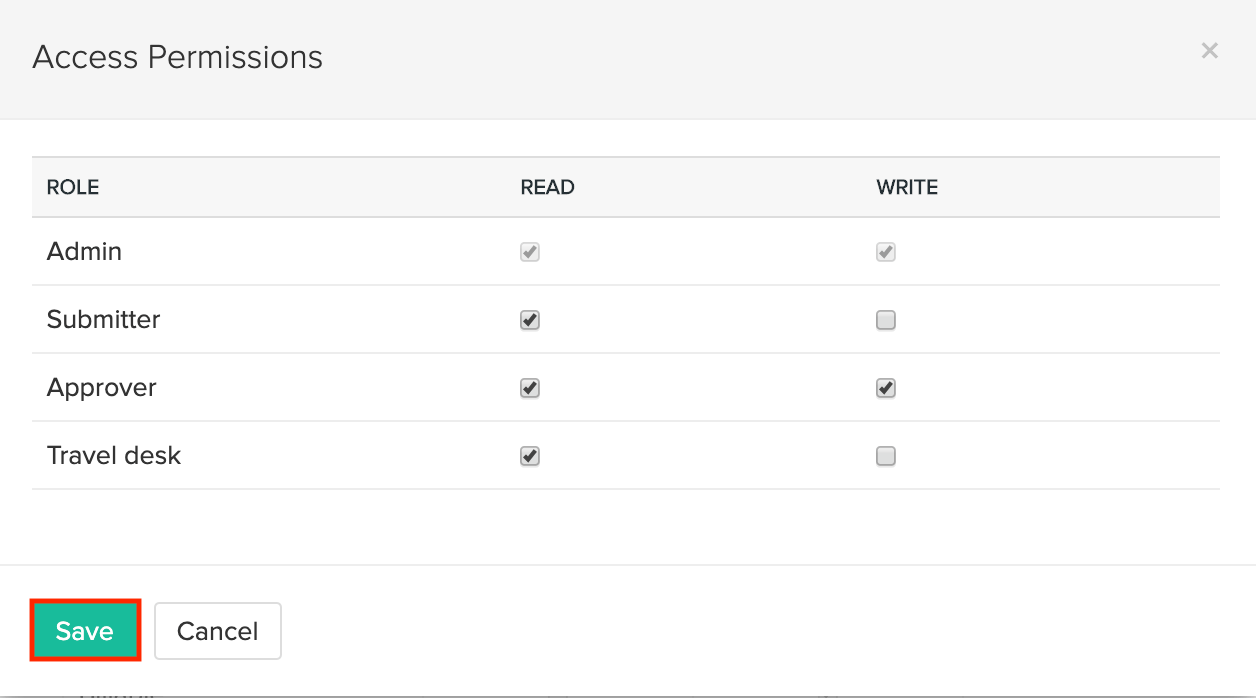Image resolution: width=1256 pixels, height=698 pixels.
Task: Uncheck write permission for Approver
Action: pos(885,388)
